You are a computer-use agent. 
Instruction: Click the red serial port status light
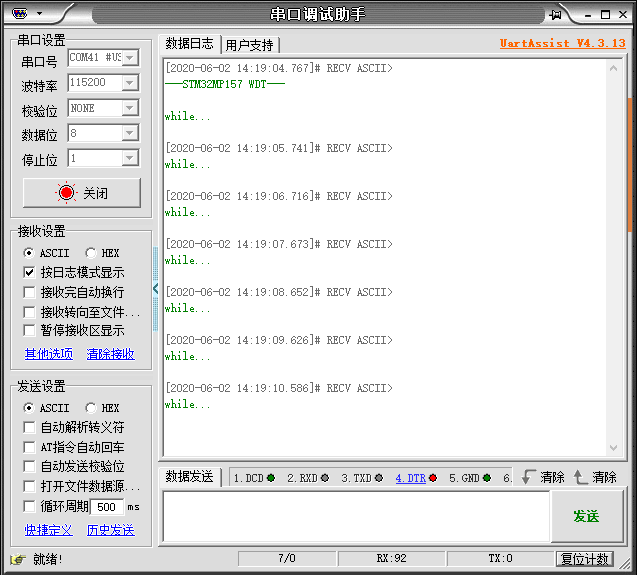[x=66, y=193]
